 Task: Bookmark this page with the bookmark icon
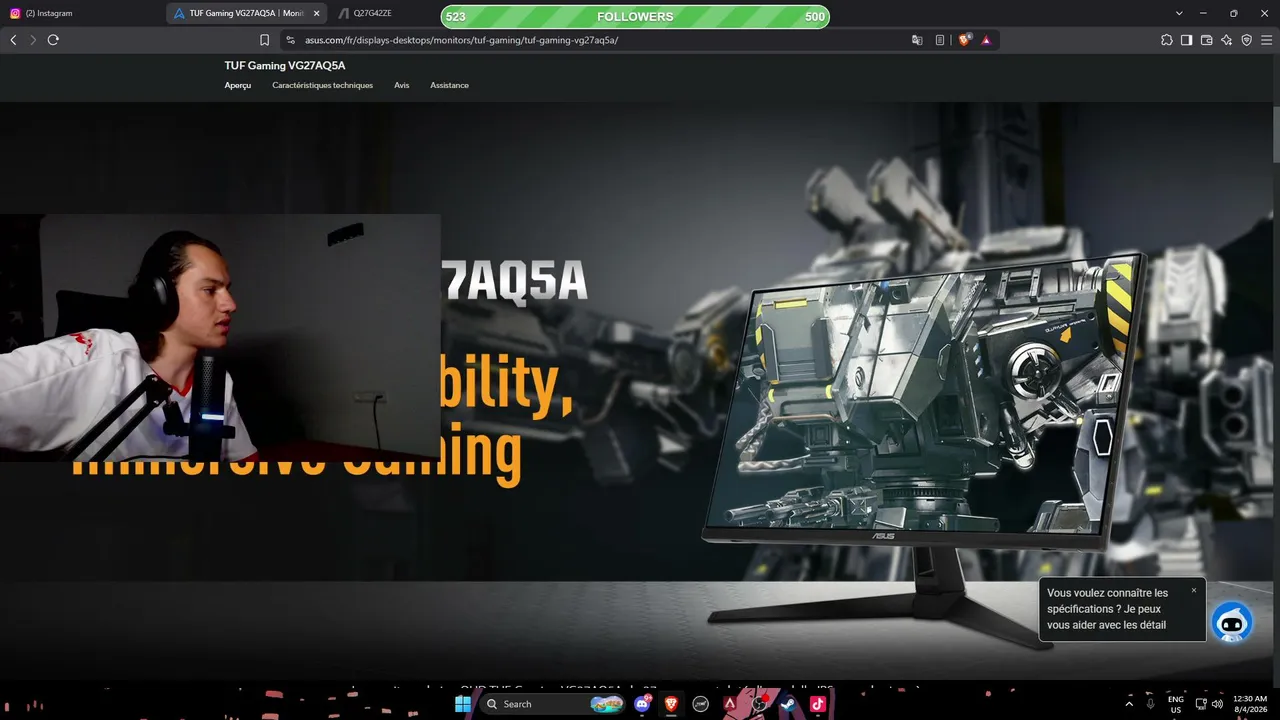[x=264, y=40]
